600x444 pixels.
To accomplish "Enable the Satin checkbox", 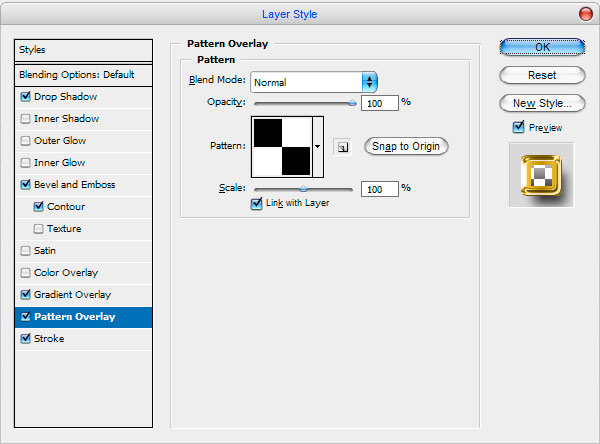I will click(x=25, y=251).
